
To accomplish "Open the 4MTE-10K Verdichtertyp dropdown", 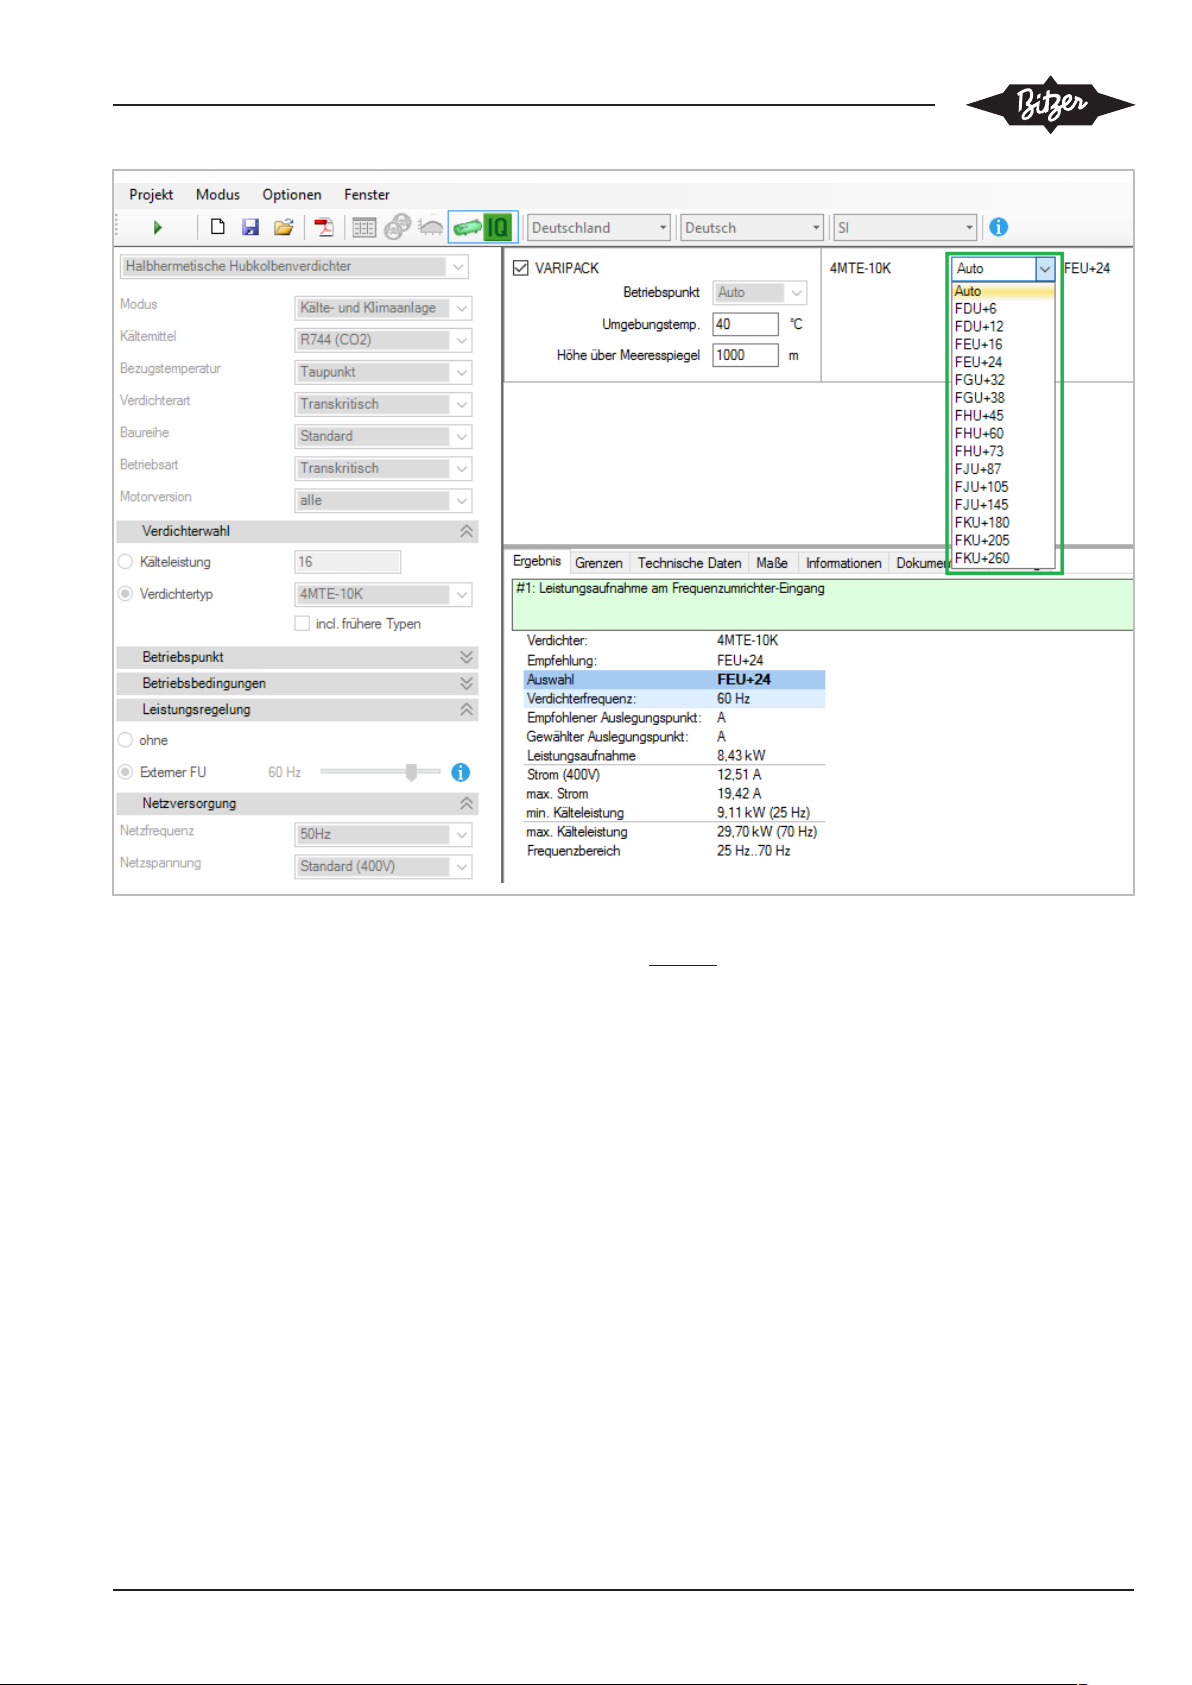I will click(383, 594).
